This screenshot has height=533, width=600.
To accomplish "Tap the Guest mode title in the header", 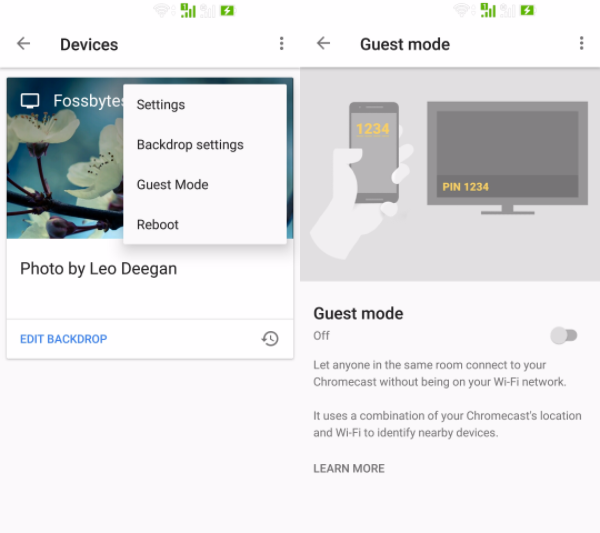I will click(x=405, y=44).
